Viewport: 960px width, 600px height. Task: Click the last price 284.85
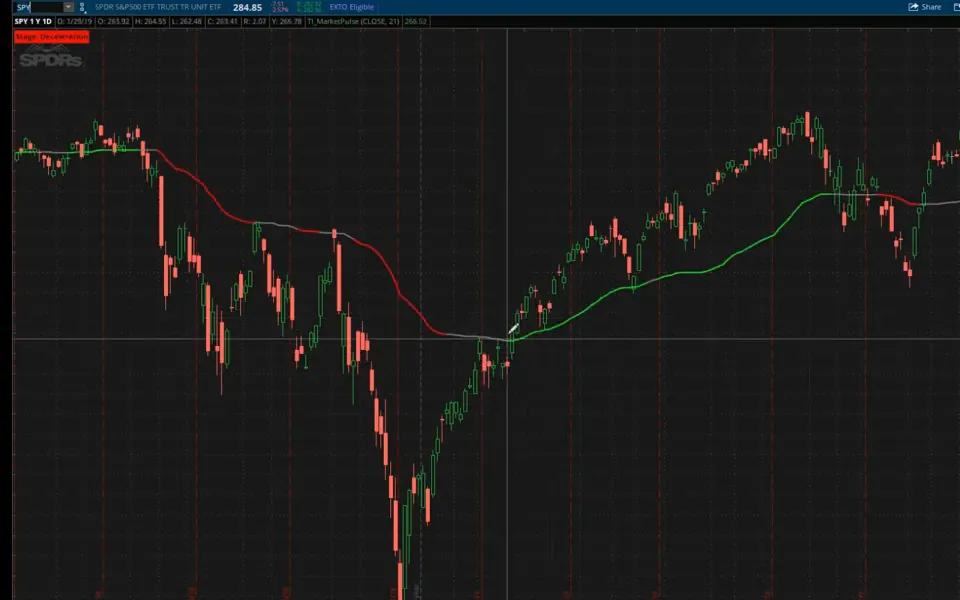point(247,7)
